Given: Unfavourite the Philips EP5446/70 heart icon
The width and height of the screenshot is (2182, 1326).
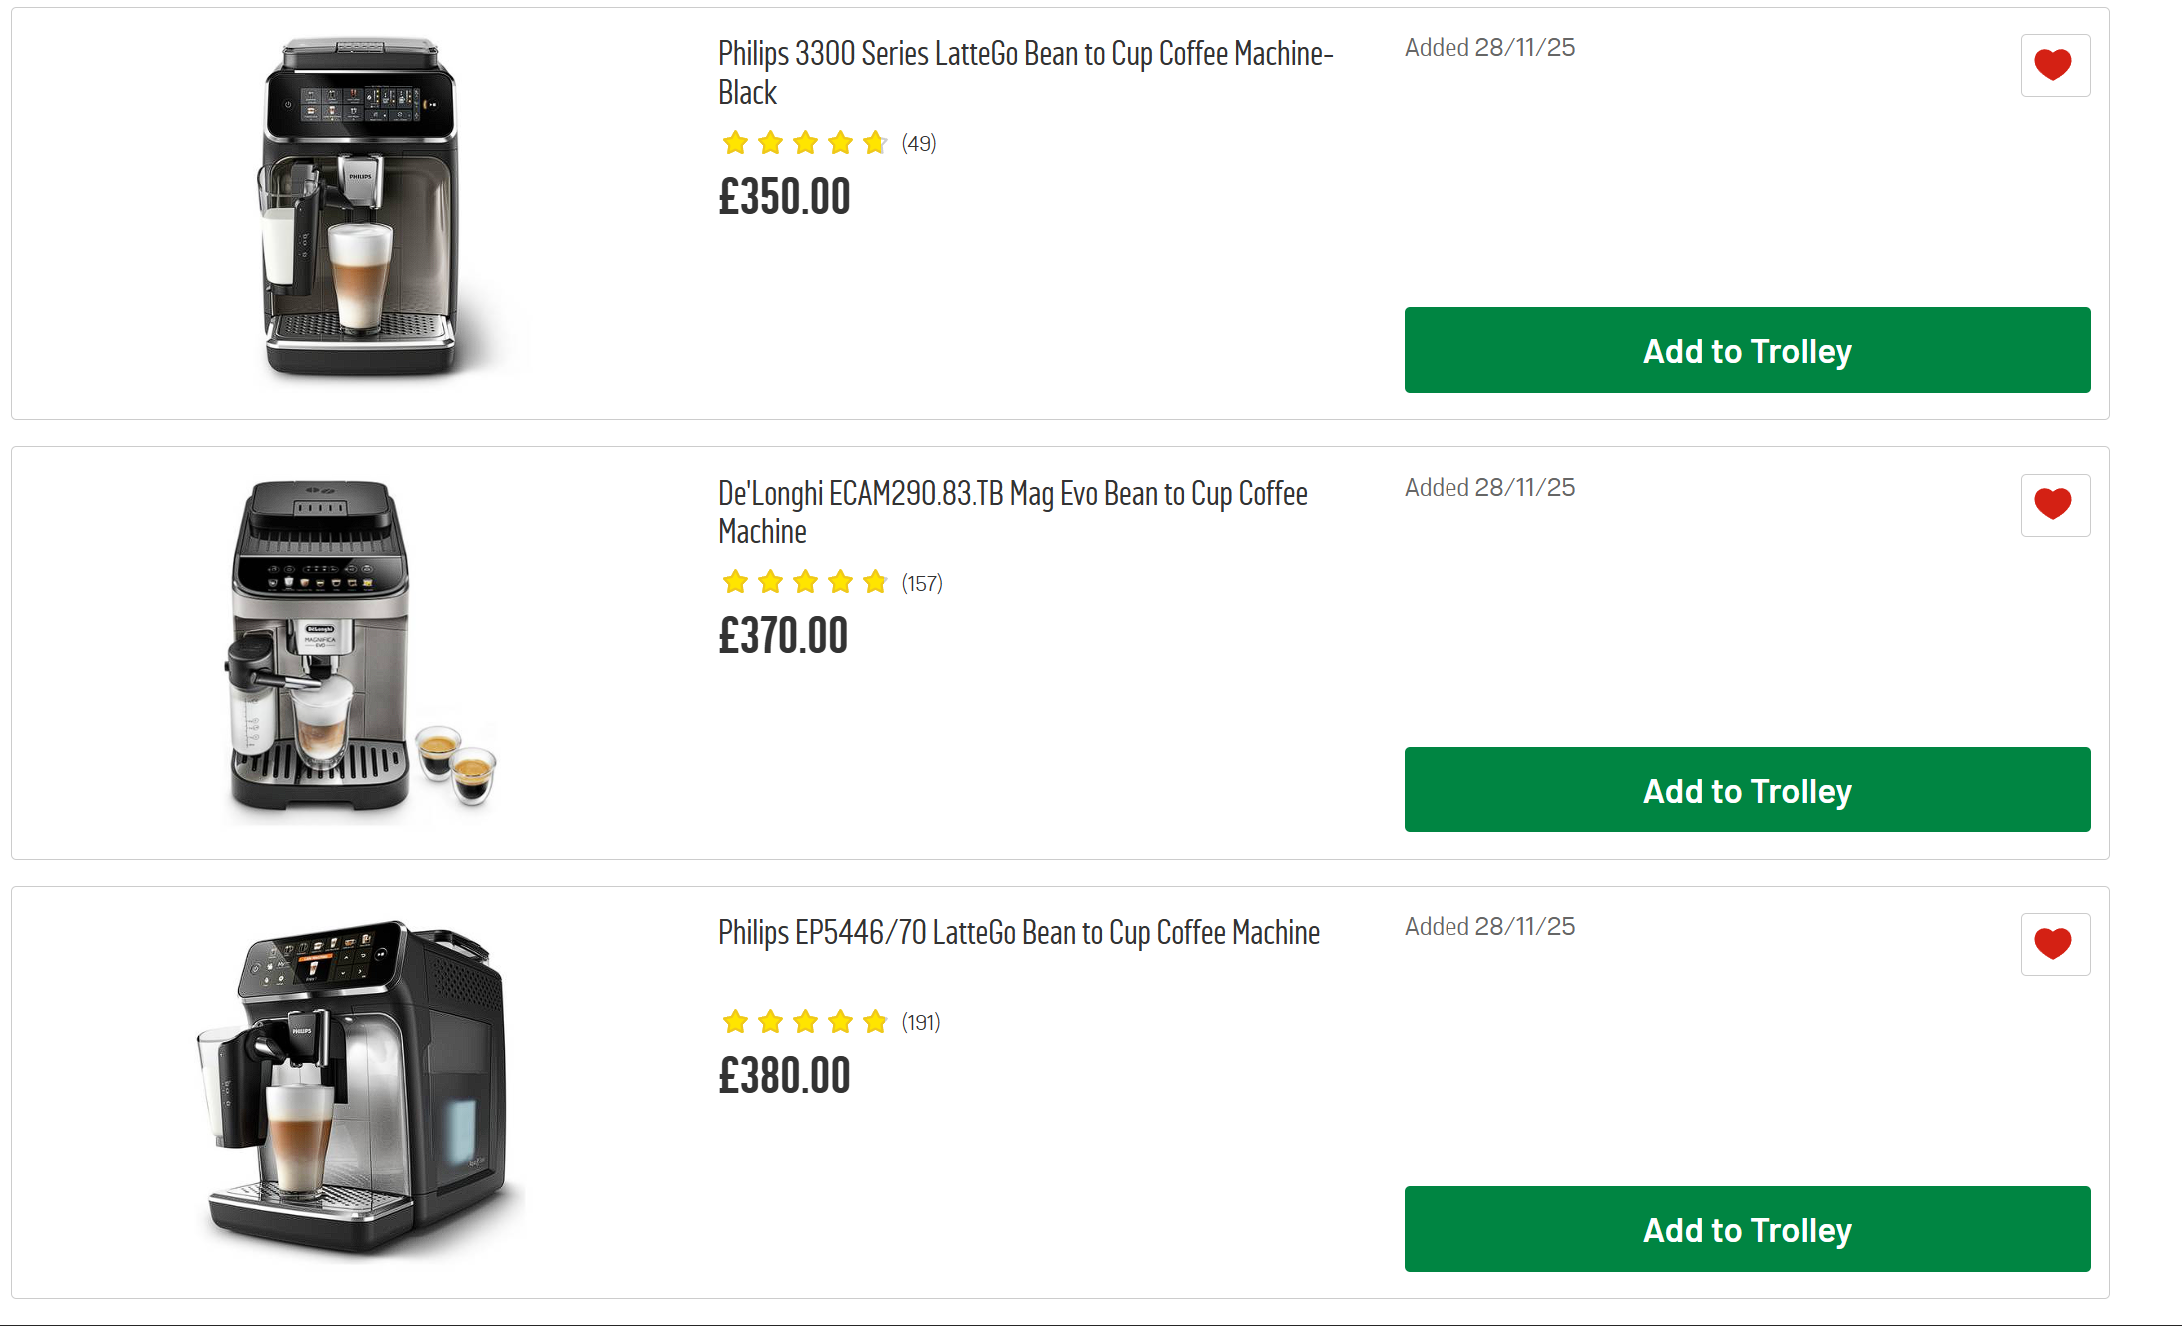Looking at the screenshot, I should (2054, 944).
